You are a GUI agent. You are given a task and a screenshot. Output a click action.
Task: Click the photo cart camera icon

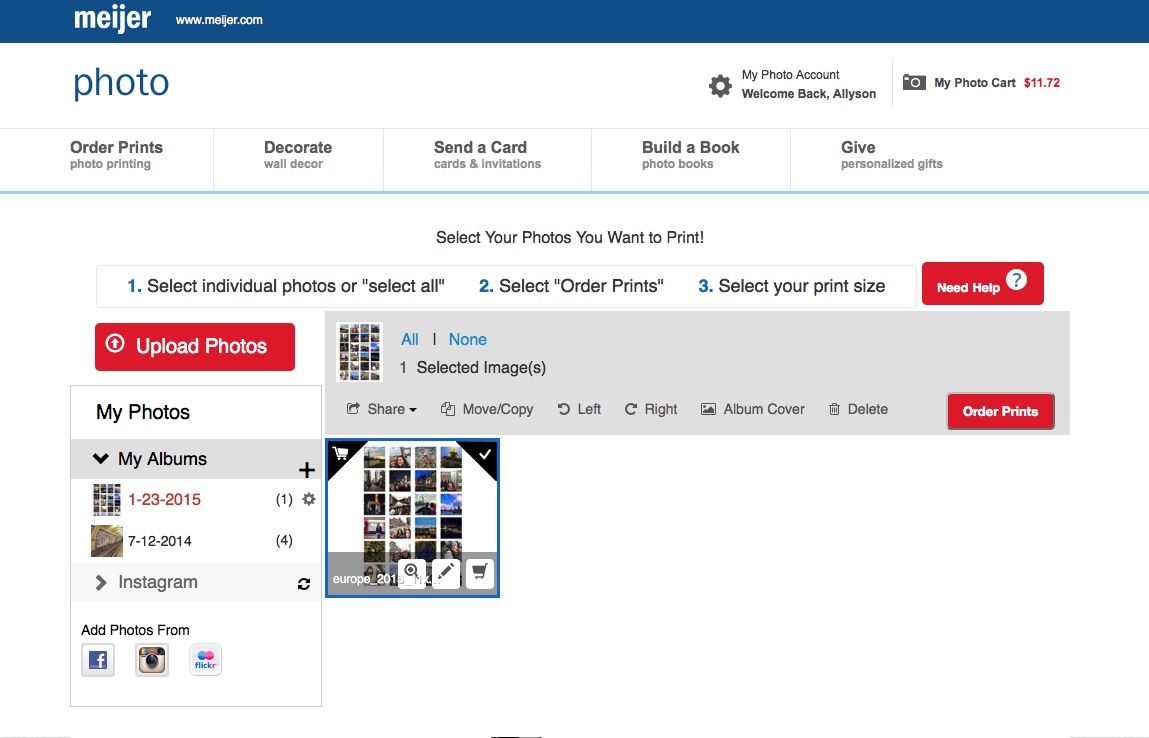pyautogui.click(x=914, y=82)
